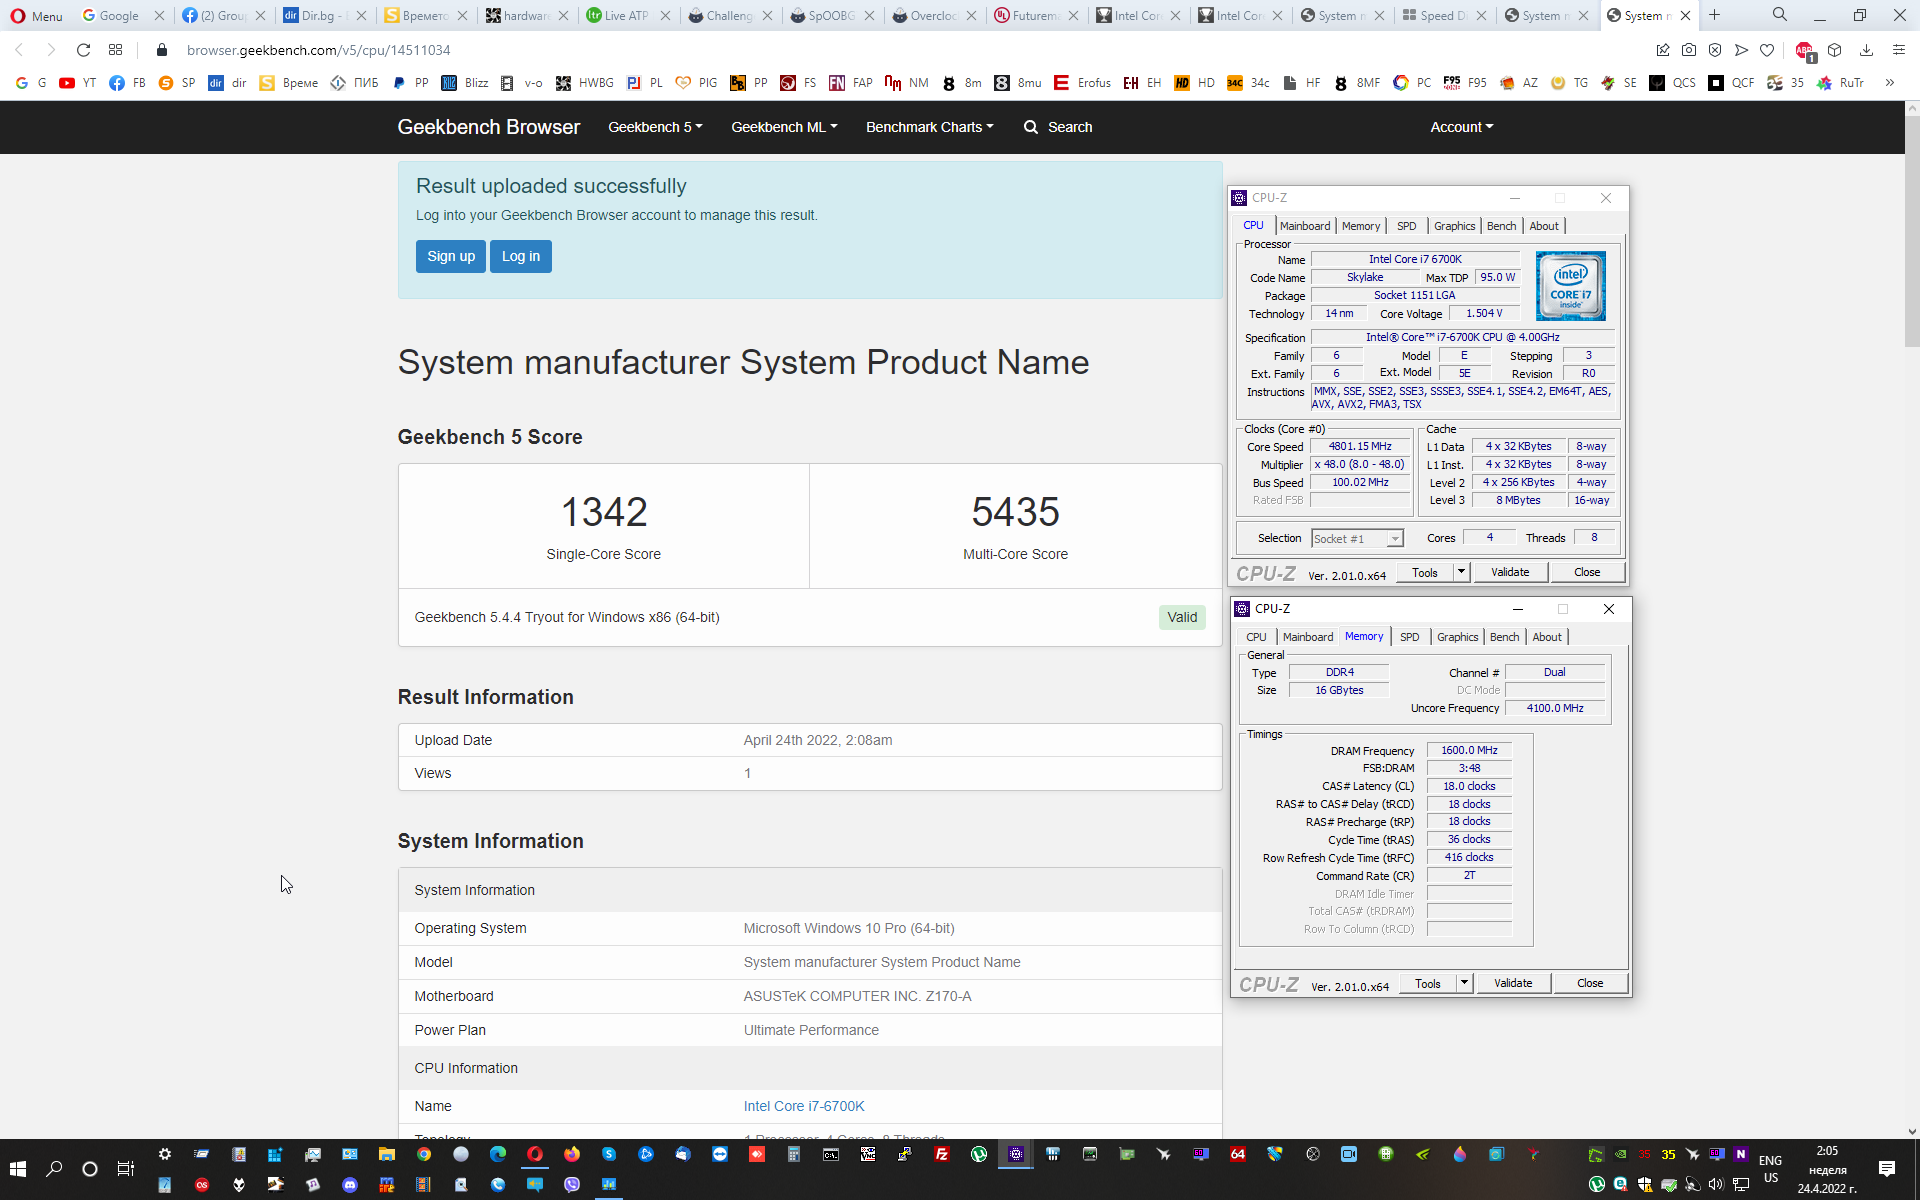Screen dimensions: 1920x1200
Task: Click Validate in top CPU-Z window
Action: click(x=1510, y=572)
